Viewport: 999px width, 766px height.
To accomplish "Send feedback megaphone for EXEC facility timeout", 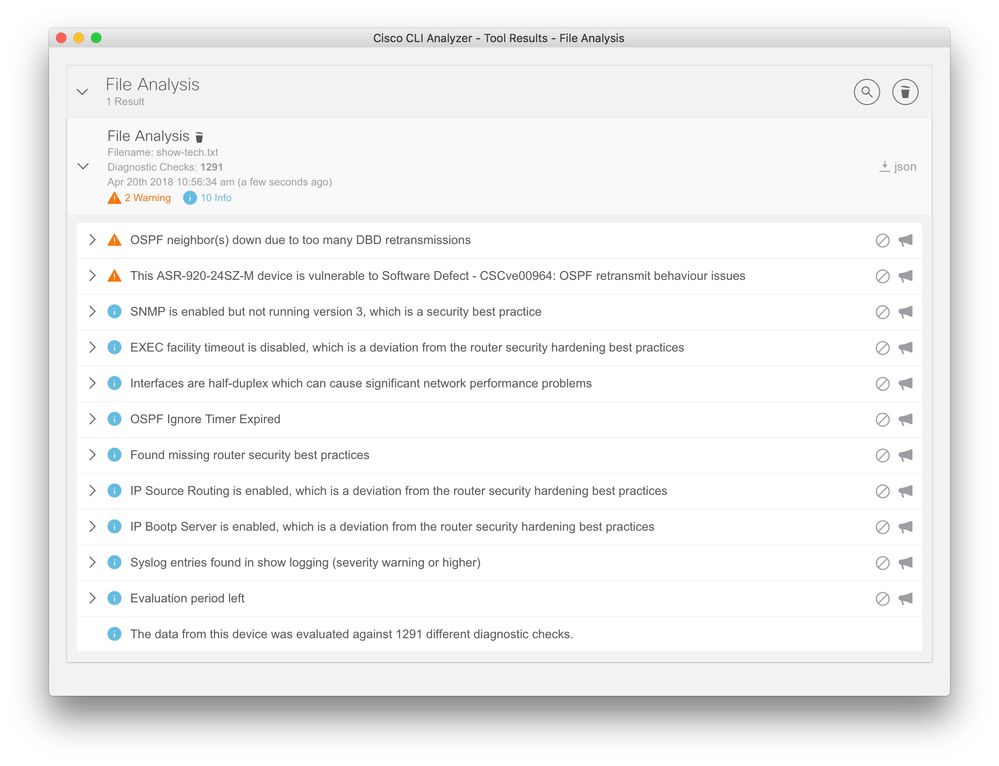I will pos(905,348).
